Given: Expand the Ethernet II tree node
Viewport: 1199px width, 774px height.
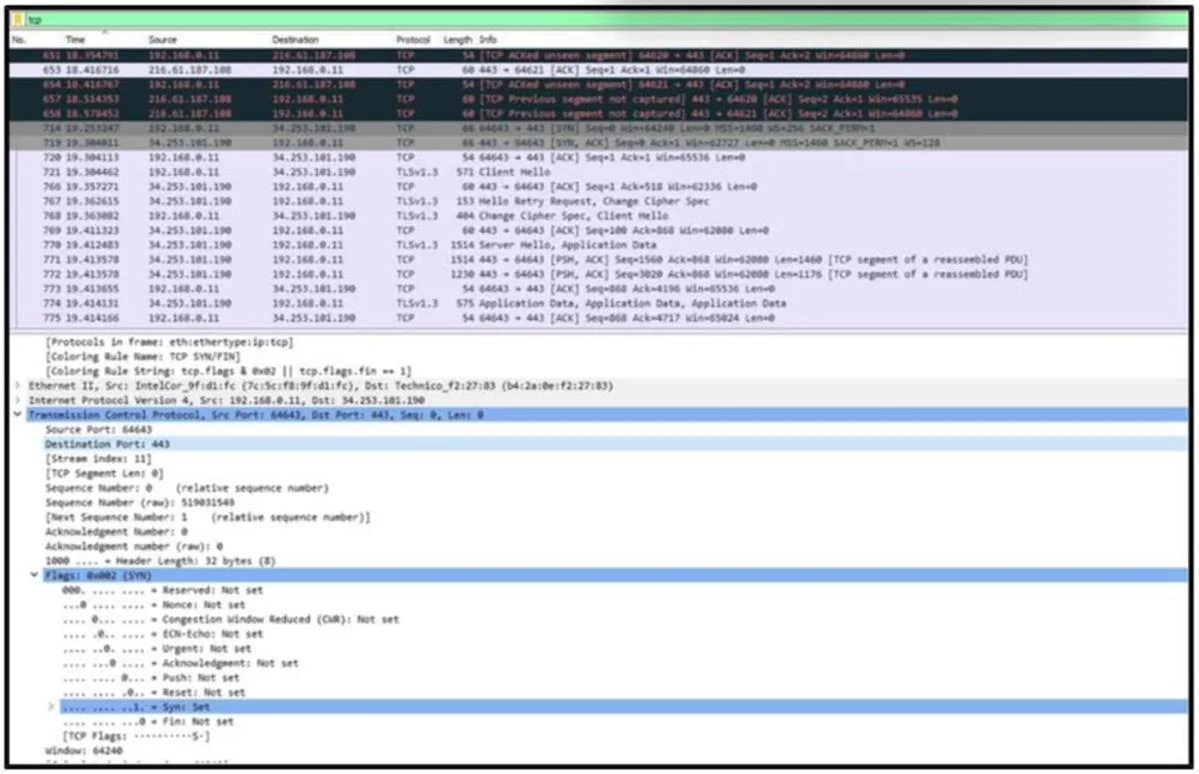Looking at the screenshot, I should click(x=18, y=386).
